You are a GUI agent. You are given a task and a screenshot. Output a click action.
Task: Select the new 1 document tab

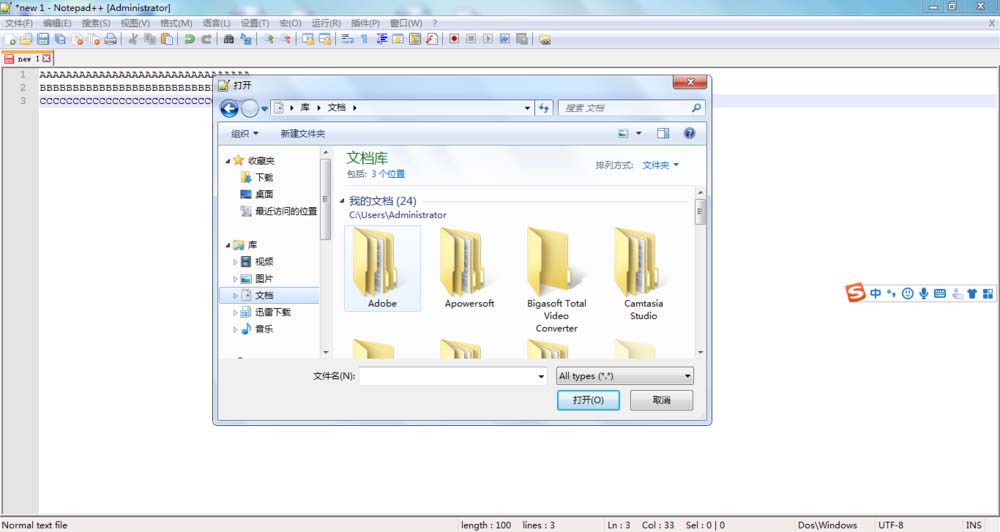28,59
